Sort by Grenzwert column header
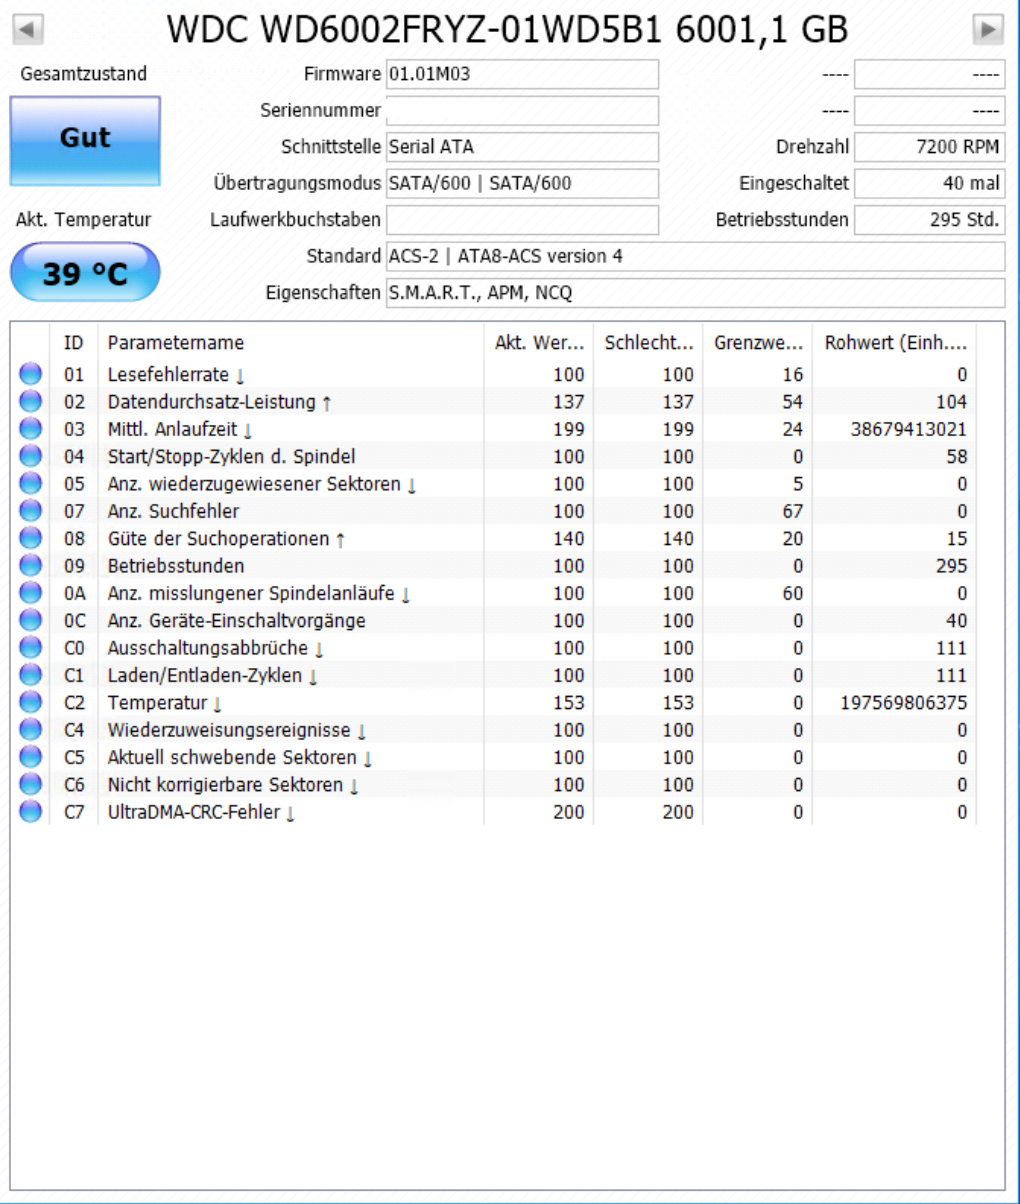Image resolution: width=1020 pixels, height=1204 pixels. pyautogui.click(x=758, y=343)
